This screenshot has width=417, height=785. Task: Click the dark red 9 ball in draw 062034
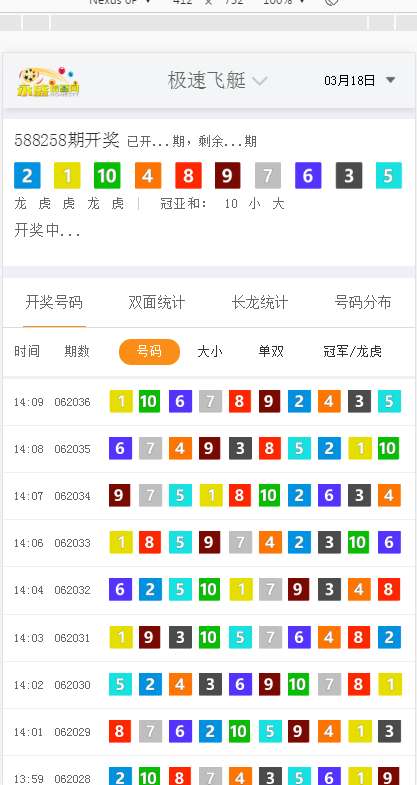119,496
